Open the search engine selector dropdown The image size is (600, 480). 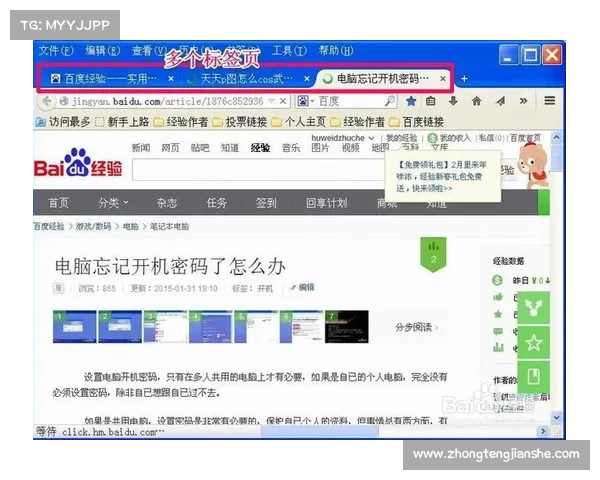pyautogui.click(x=307, y=101)
